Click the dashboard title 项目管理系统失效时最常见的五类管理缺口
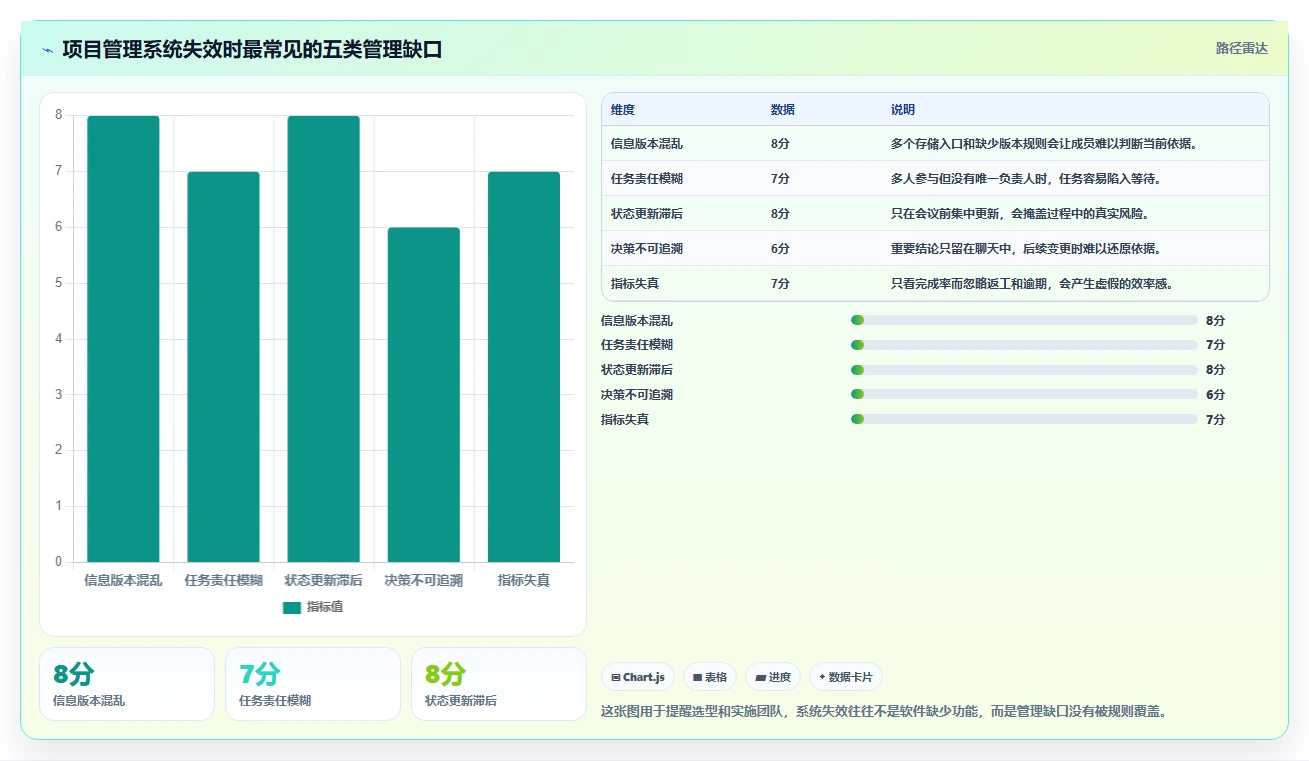The height and width of the screenshot is (761, 1309). tap(252, 49)
